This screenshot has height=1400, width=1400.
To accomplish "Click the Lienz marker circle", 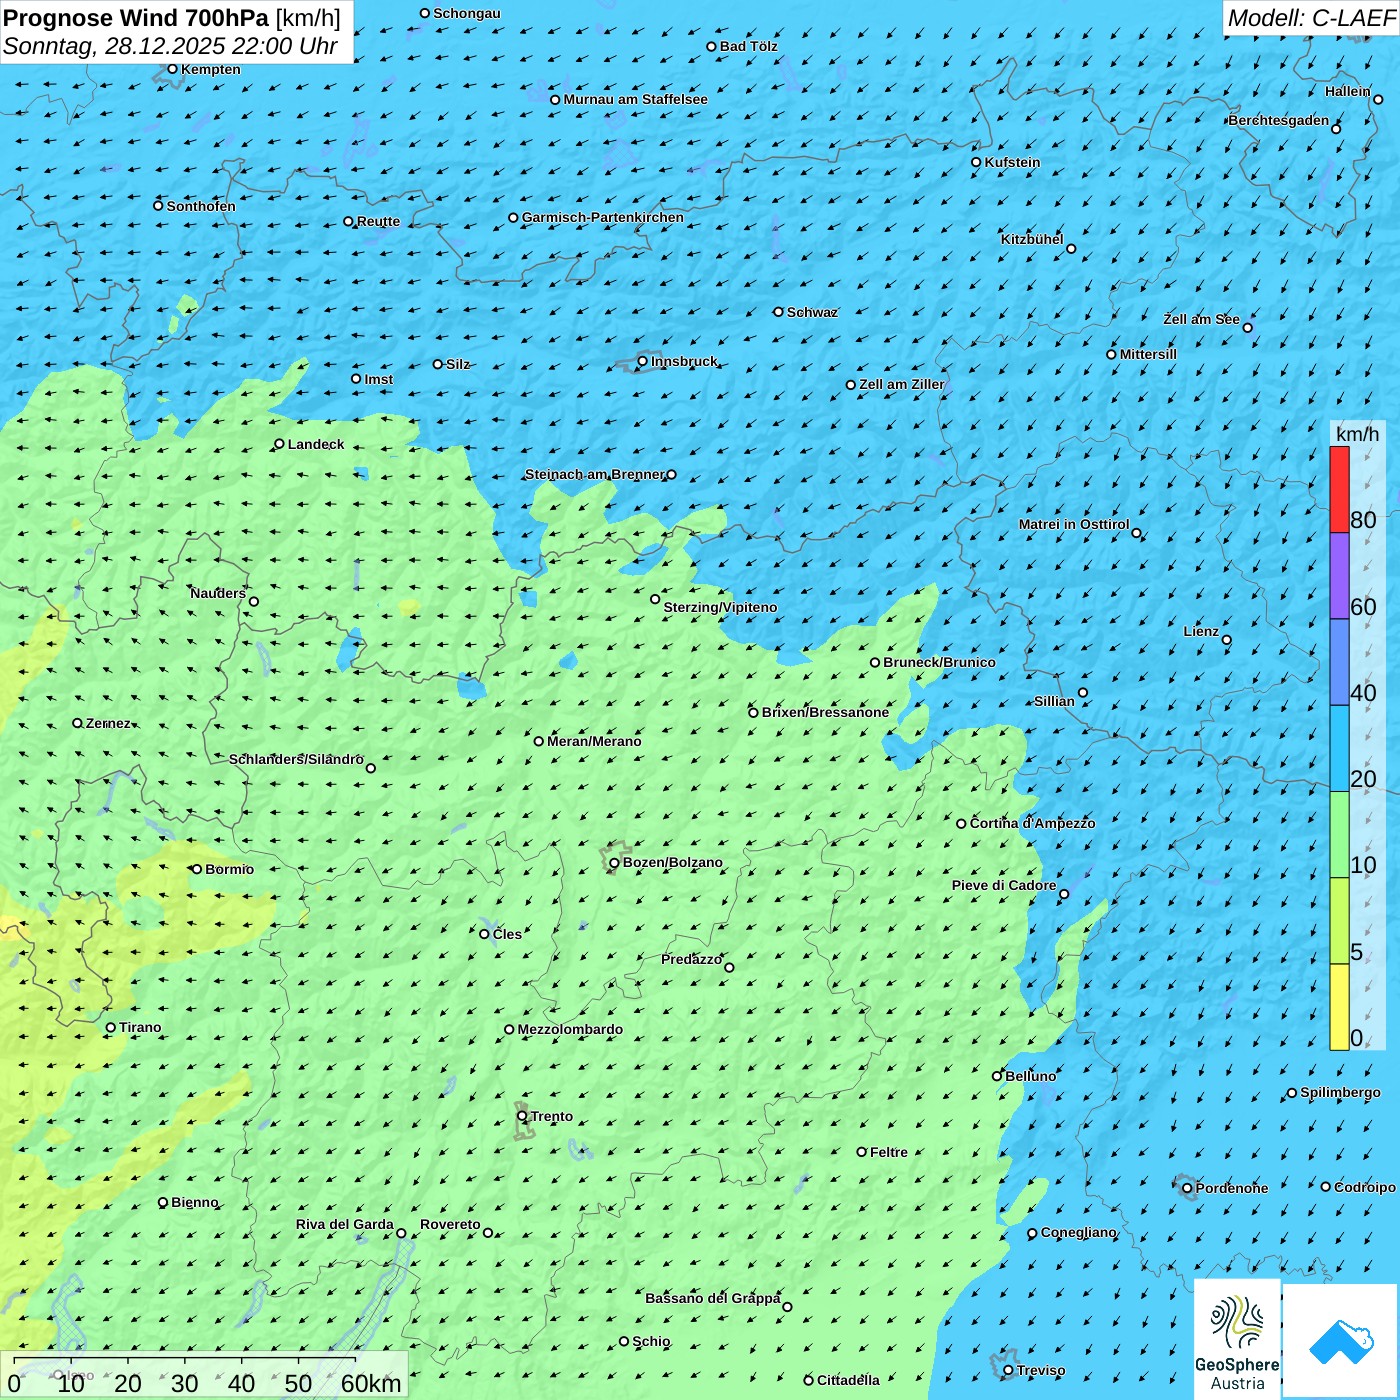I will (x=1227, y=640).
